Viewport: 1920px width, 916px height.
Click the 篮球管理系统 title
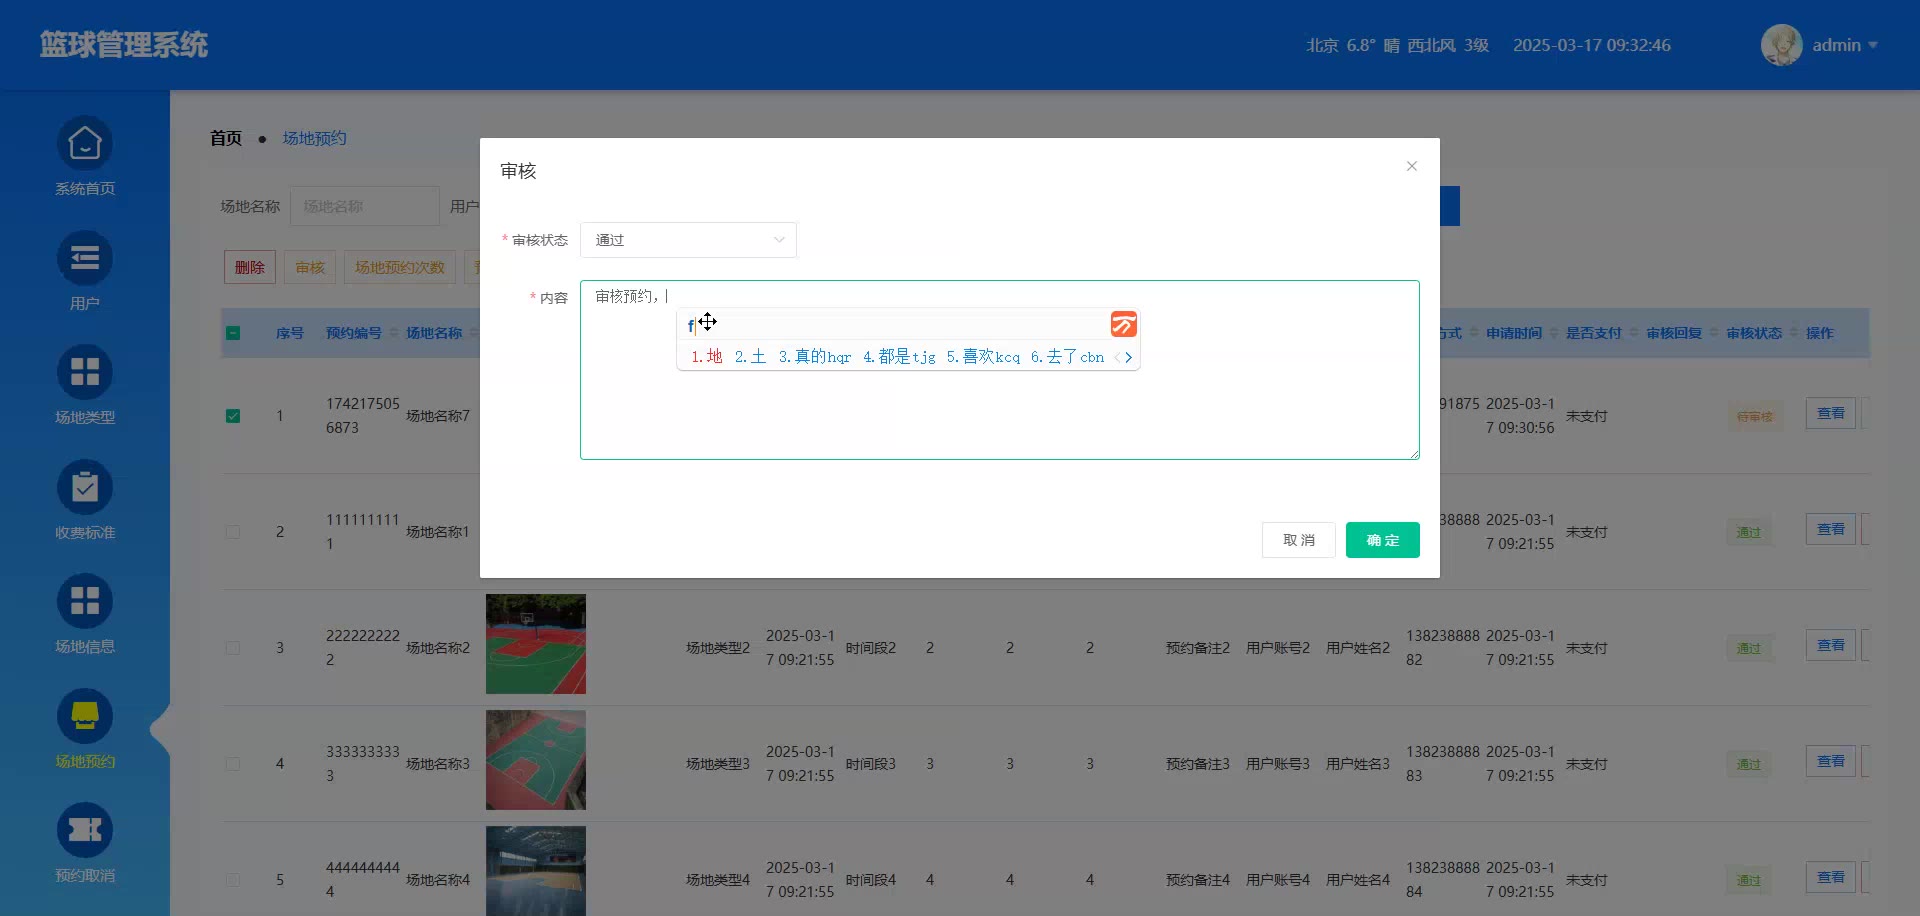coord(124,45)
